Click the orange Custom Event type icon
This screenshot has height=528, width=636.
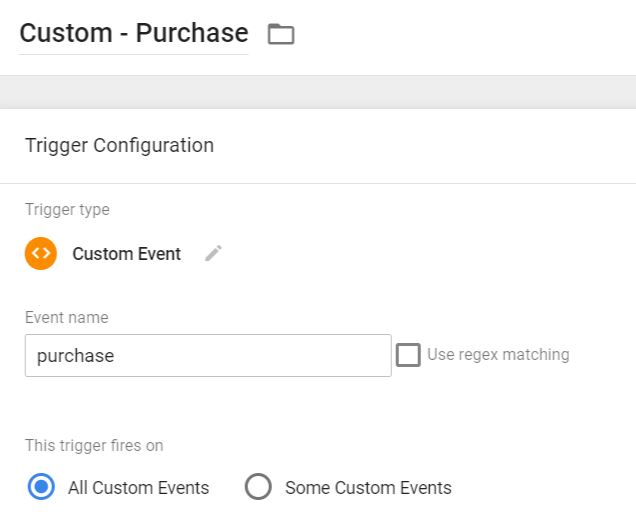point(41,253)
